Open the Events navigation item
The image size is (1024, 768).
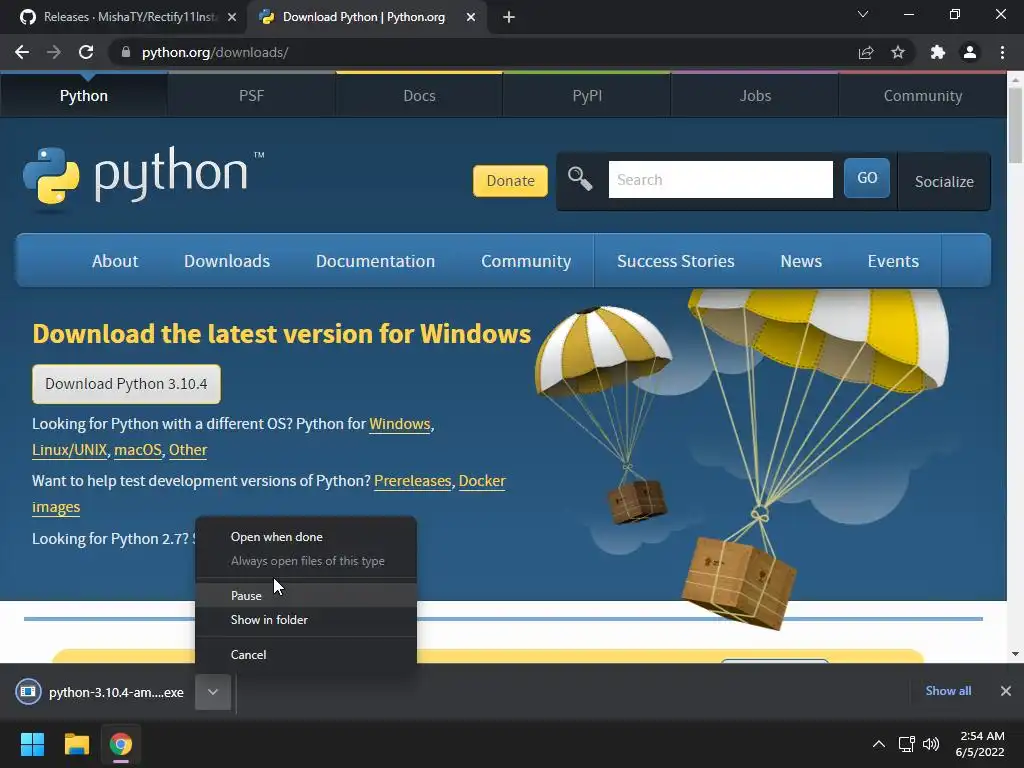pos(893,261)
